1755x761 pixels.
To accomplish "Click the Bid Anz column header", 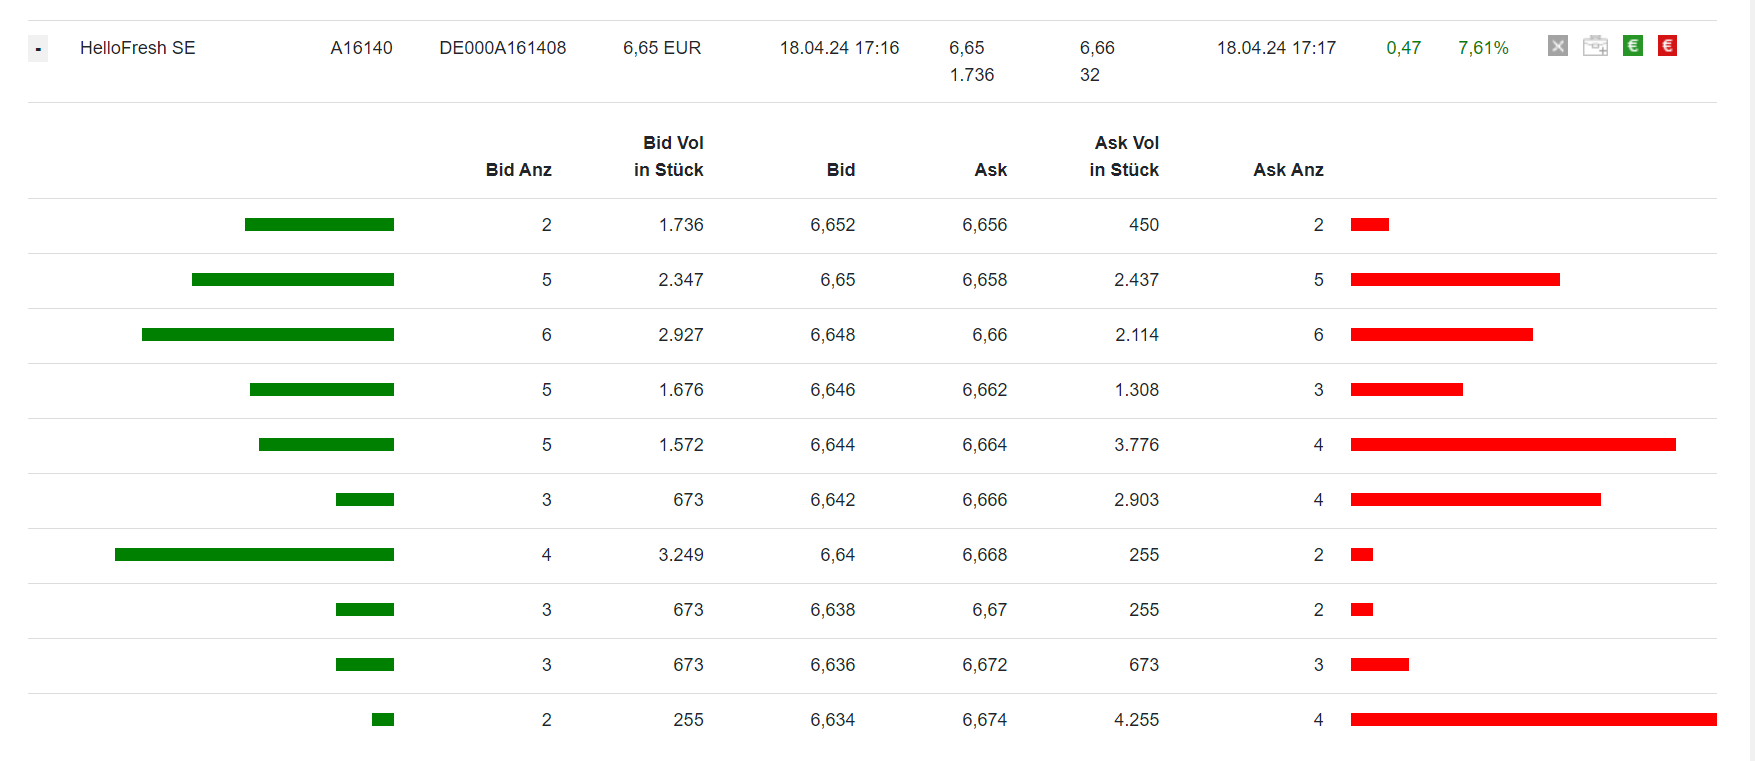I will pos(518,170).
